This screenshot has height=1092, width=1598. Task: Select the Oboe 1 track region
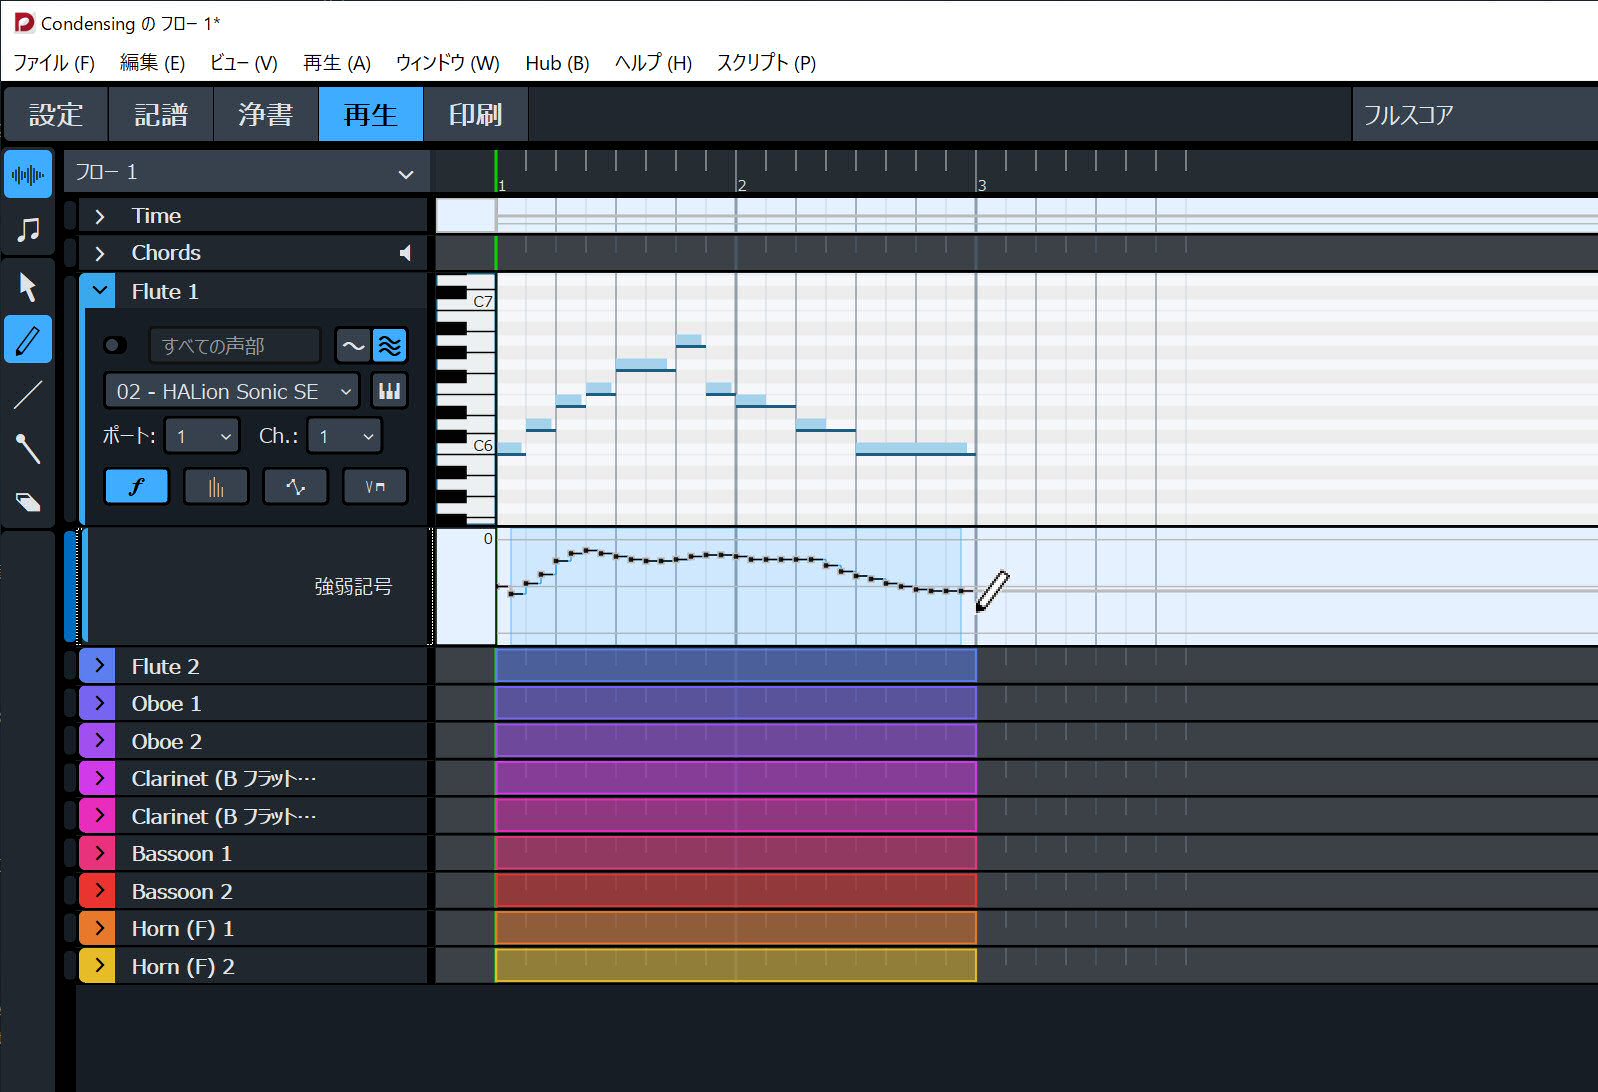pos(736,703)
